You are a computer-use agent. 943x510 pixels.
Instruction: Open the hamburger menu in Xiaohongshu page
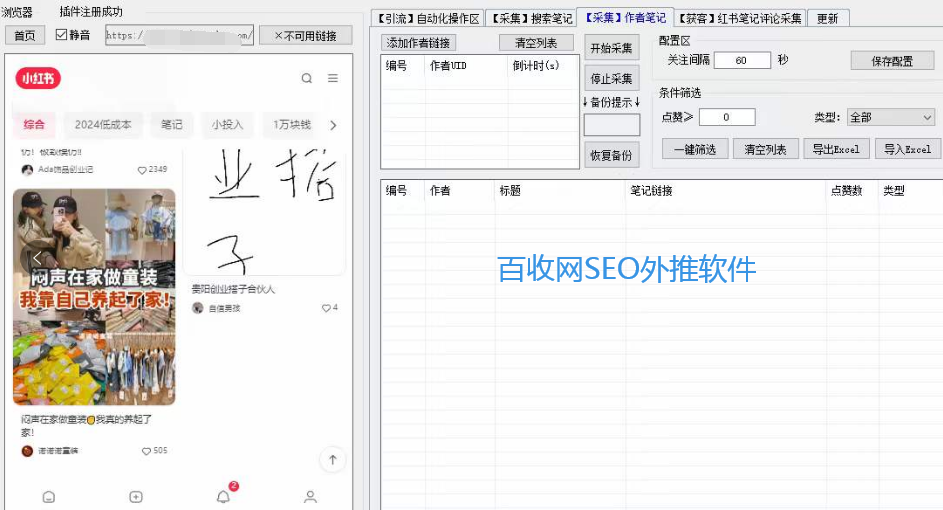coord(333,78)
